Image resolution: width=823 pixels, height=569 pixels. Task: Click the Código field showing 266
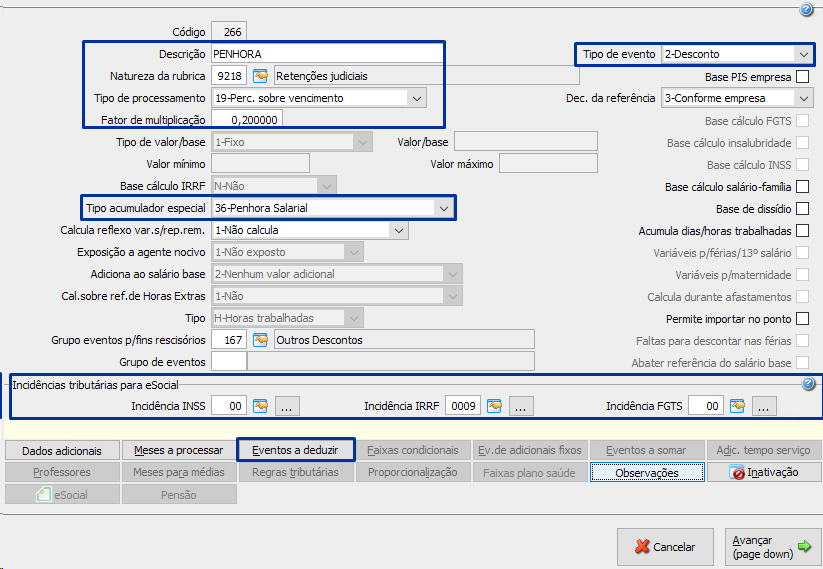[229, 32]
